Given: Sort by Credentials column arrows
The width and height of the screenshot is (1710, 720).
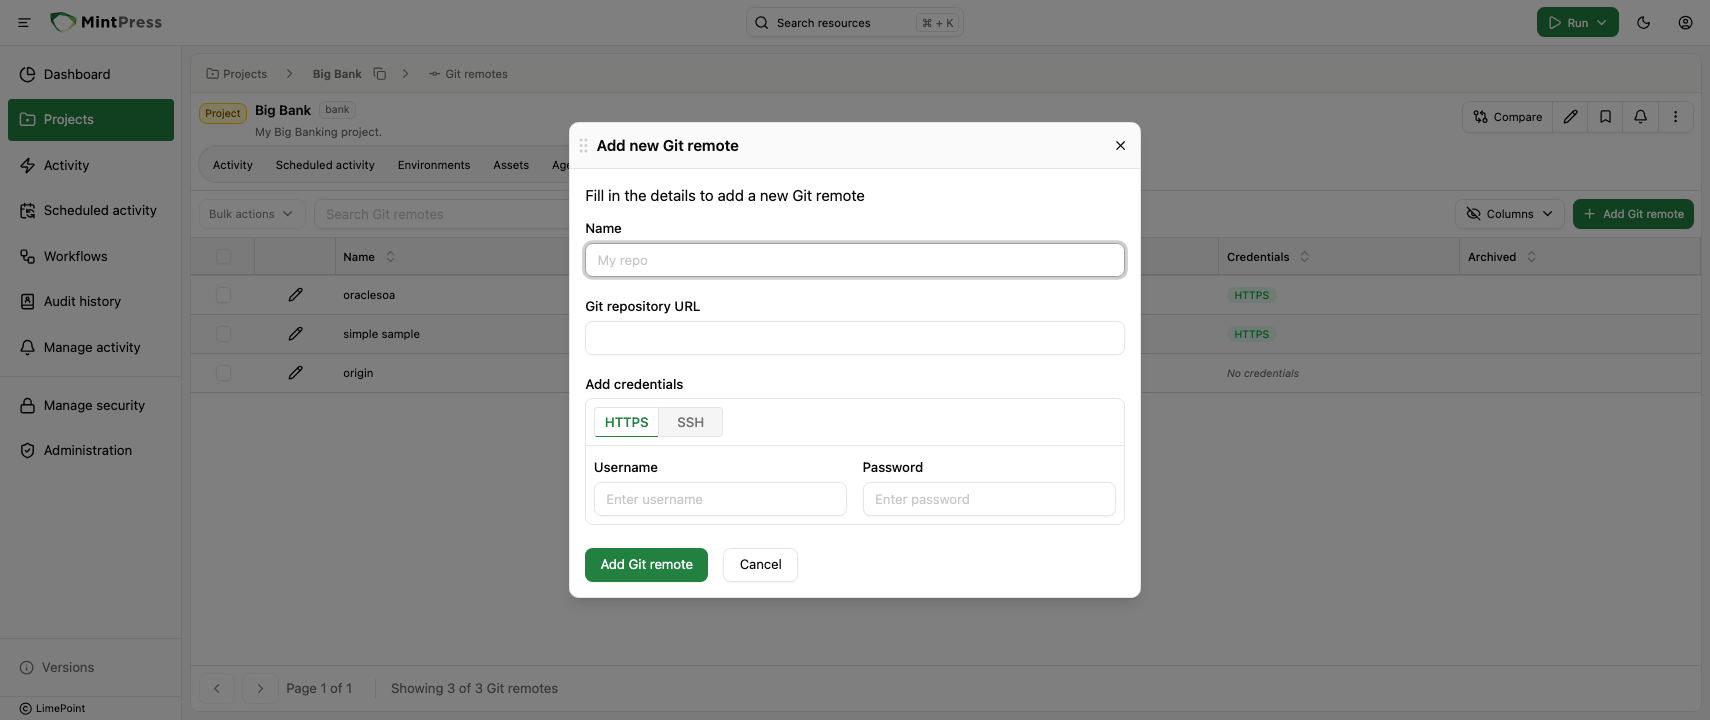Looking at the screenshot, I should pos(1304,257).
